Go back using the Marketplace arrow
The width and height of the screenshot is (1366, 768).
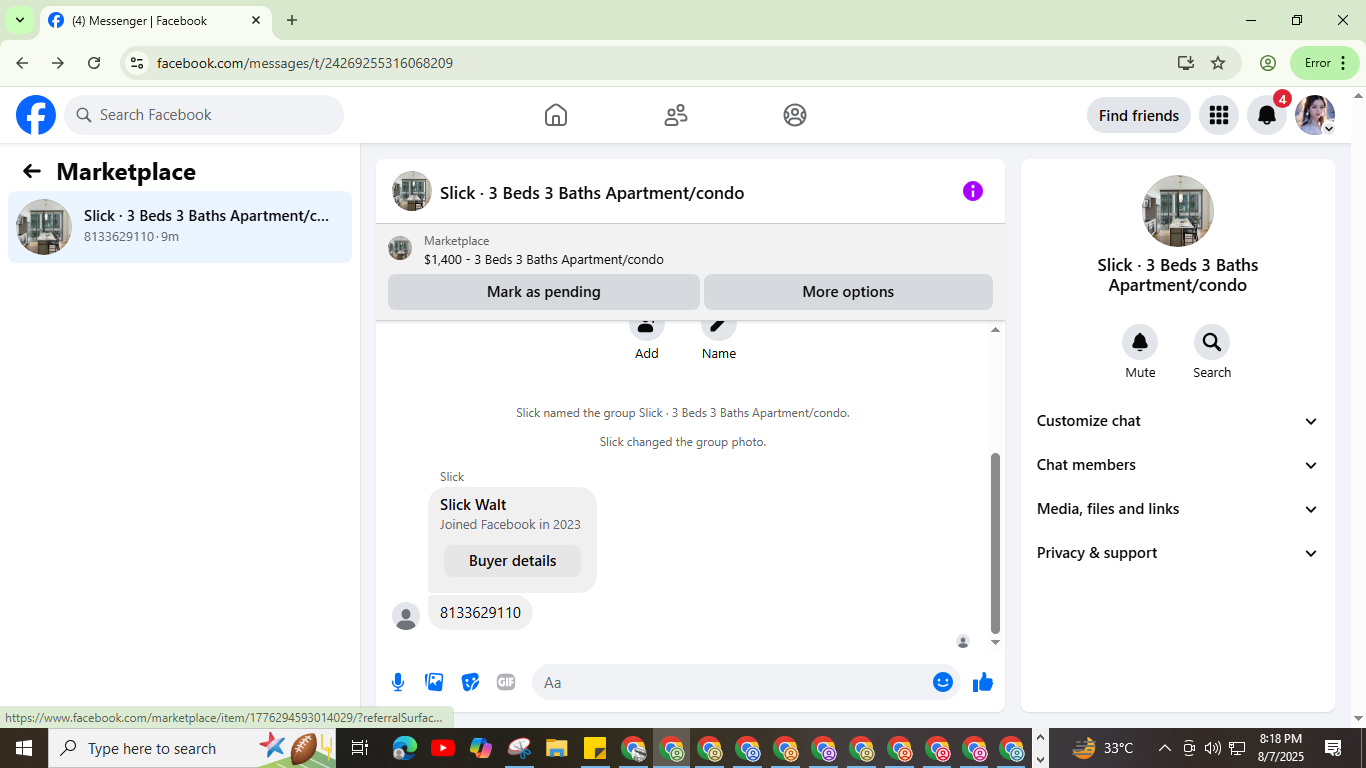coord(32,171)
